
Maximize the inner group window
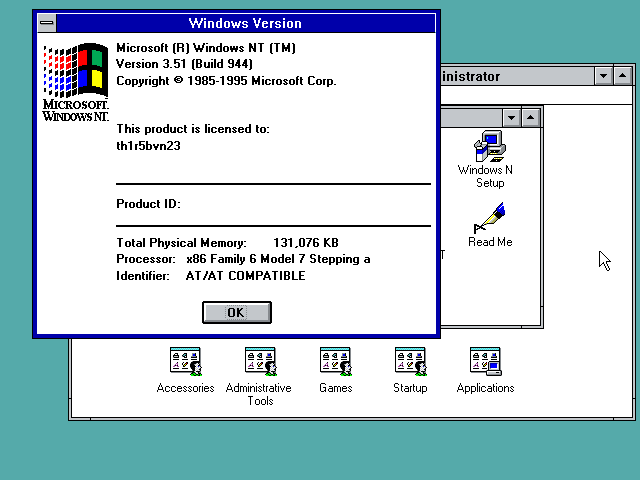(x=530, y=118)
